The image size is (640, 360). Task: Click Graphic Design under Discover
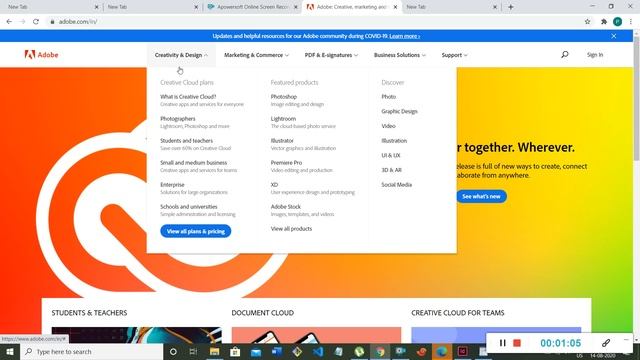point(399,111)
